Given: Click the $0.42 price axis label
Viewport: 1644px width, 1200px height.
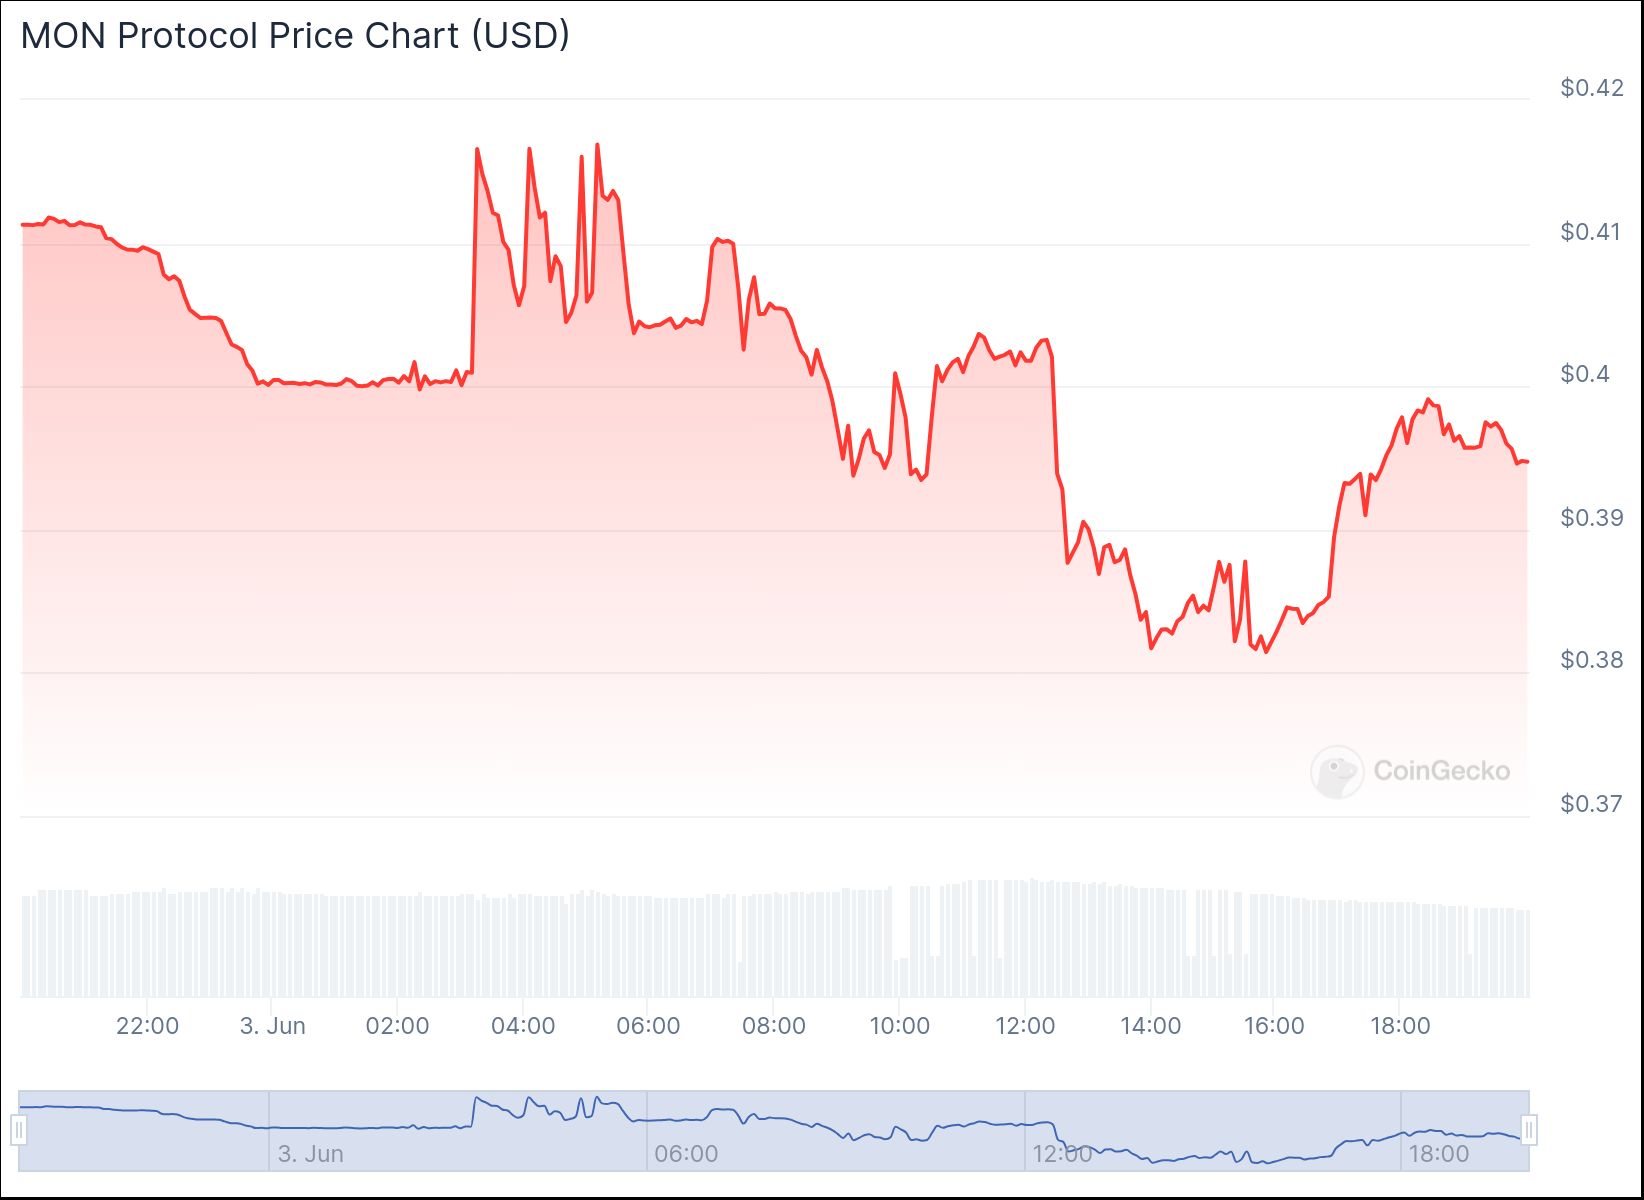Looking at the screenshot, I should 1592,88.
